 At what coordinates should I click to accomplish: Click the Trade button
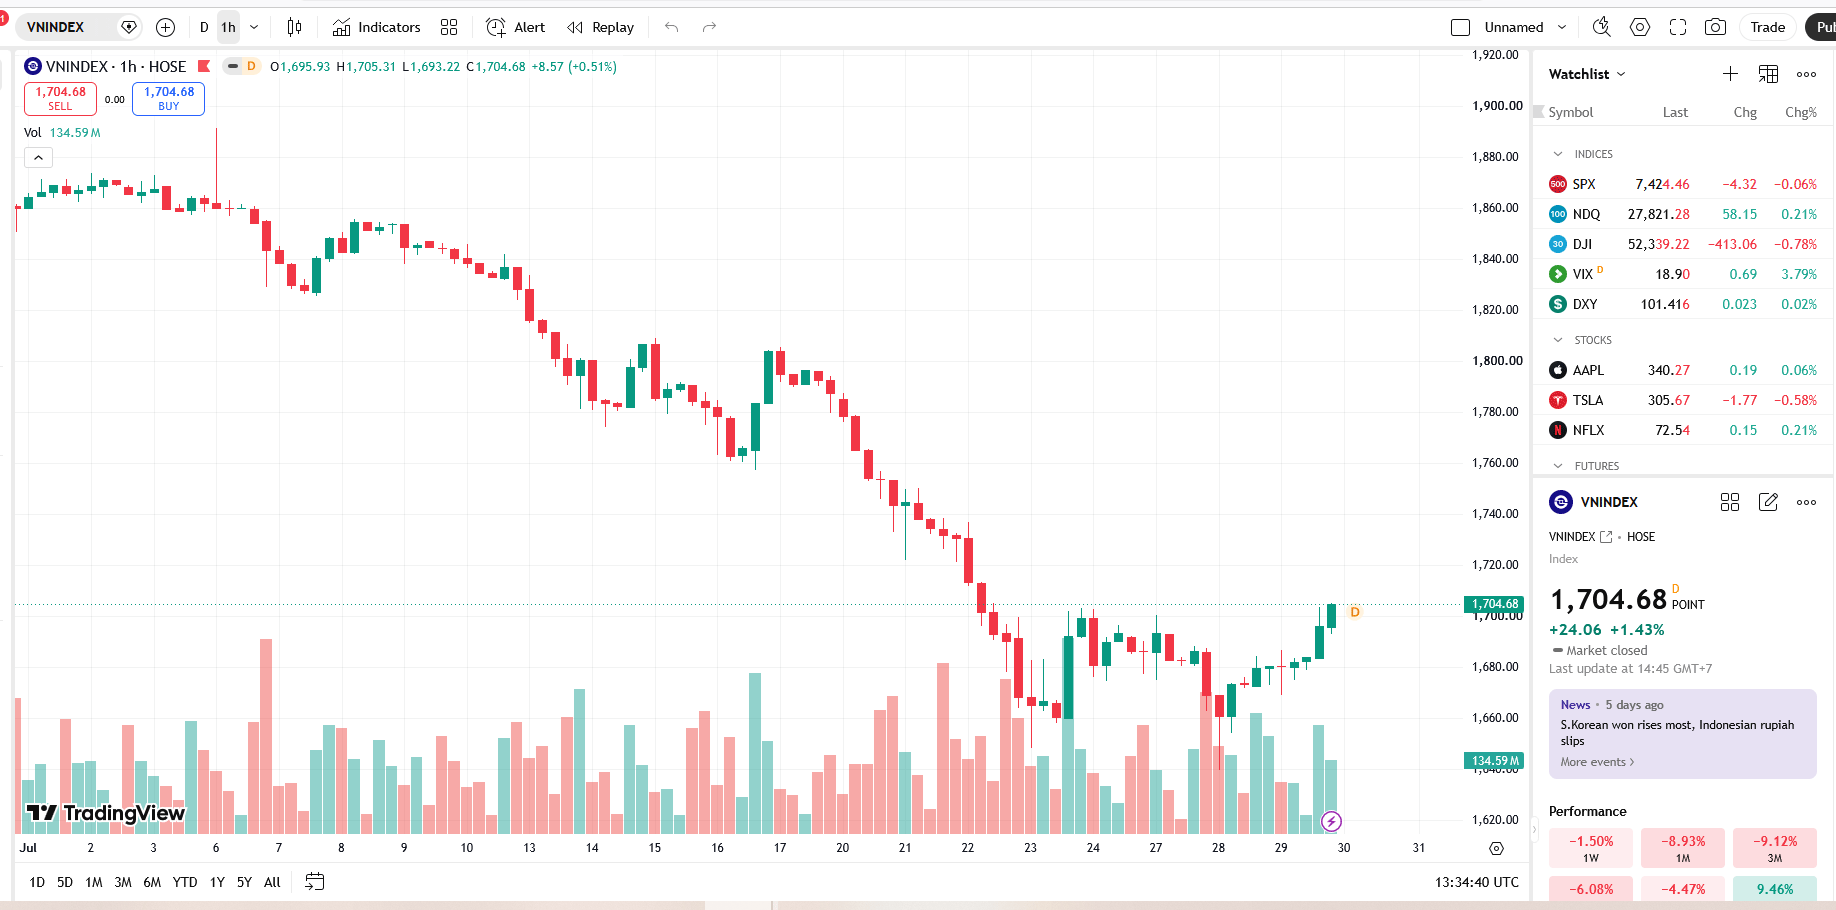(x=1767, y=27)
